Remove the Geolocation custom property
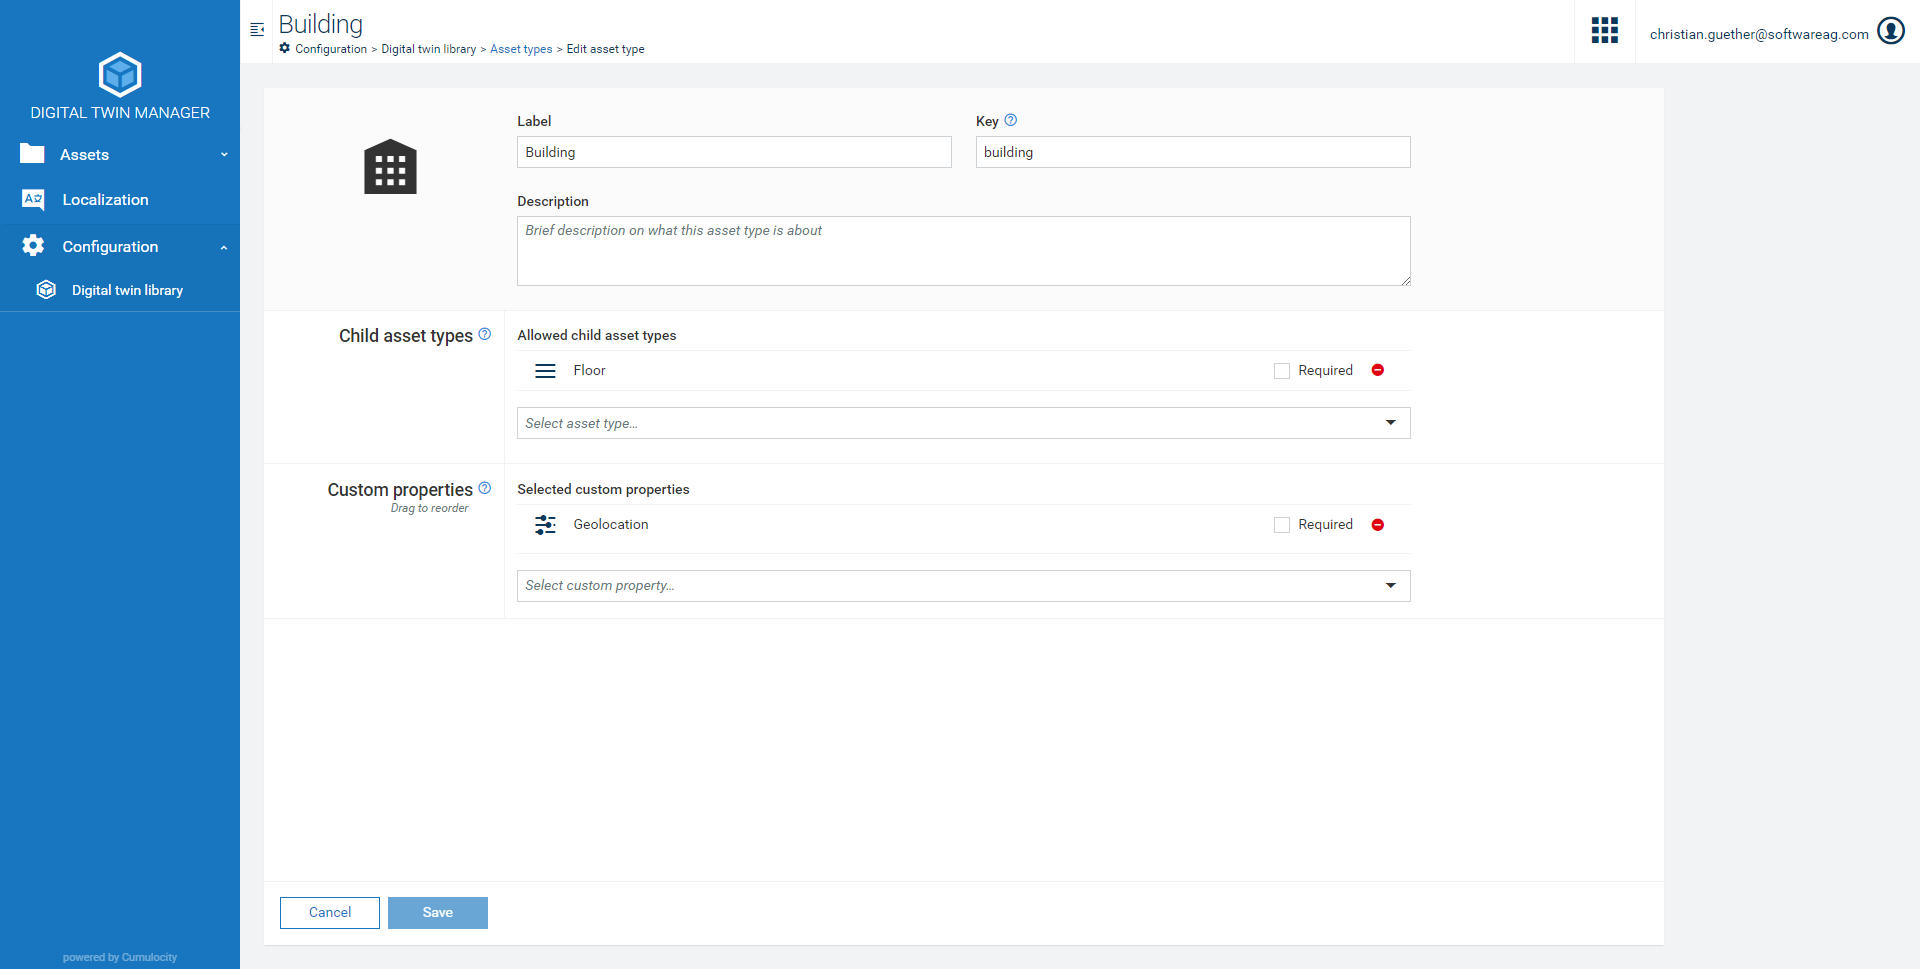The width and height of the screenshot is (1920, 969). (x=1377, y=525)
